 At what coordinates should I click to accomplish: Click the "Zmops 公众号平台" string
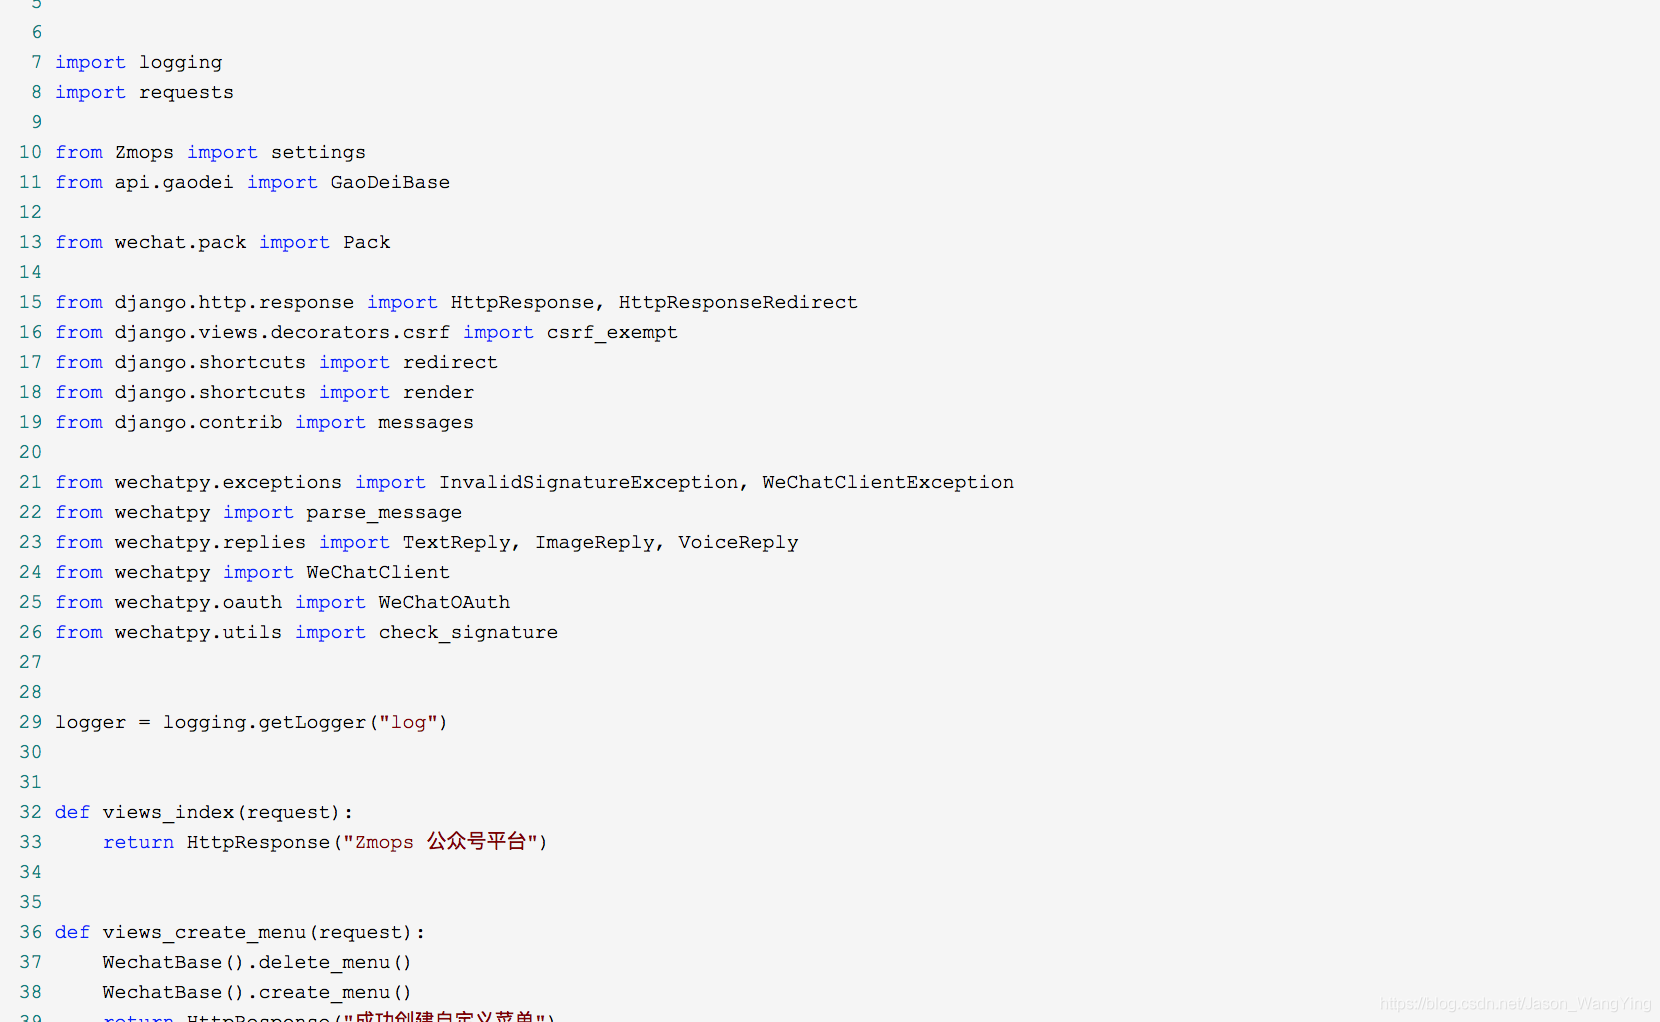pos(441,842)
